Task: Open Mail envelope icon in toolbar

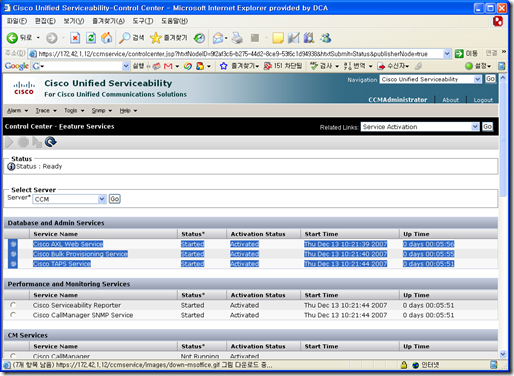Action: point(218,38)
